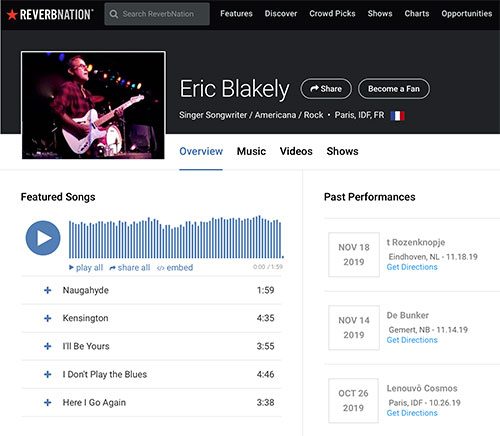This screenshot has height=436, width=500.
Task: Open Crowd Picks in the navigation
Action: pyautogui.click(x=332, y=14)
